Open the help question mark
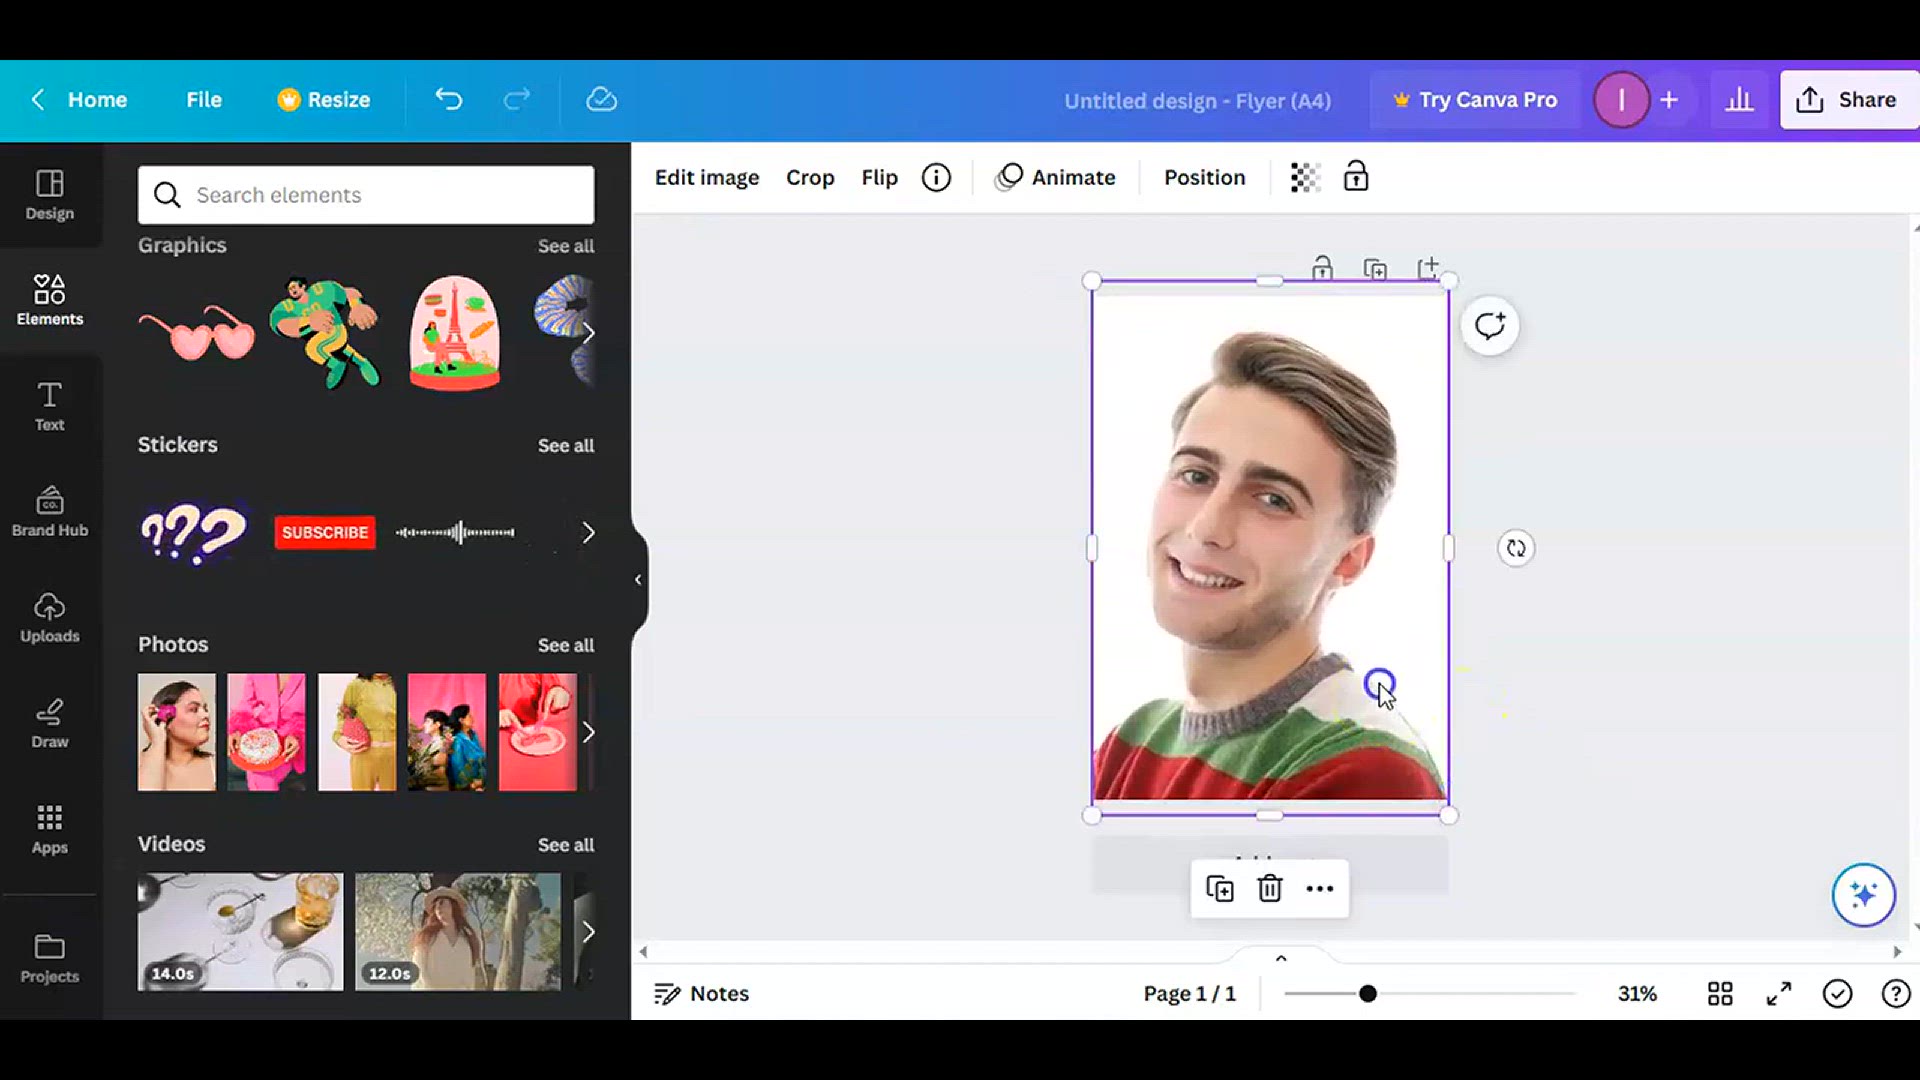1920x1080 pixels. pos(1896,993)
